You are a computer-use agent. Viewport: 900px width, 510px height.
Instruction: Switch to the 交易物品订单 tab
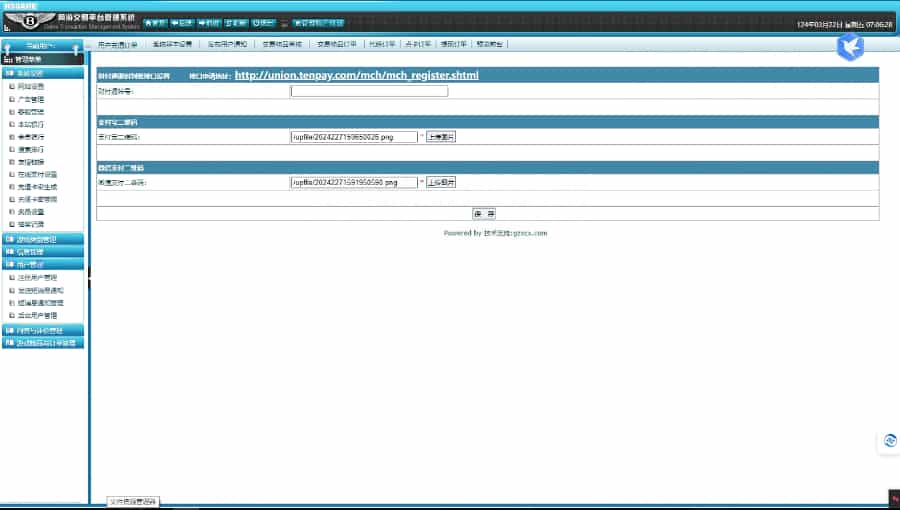pyautogui.click(x=336, y=44)
